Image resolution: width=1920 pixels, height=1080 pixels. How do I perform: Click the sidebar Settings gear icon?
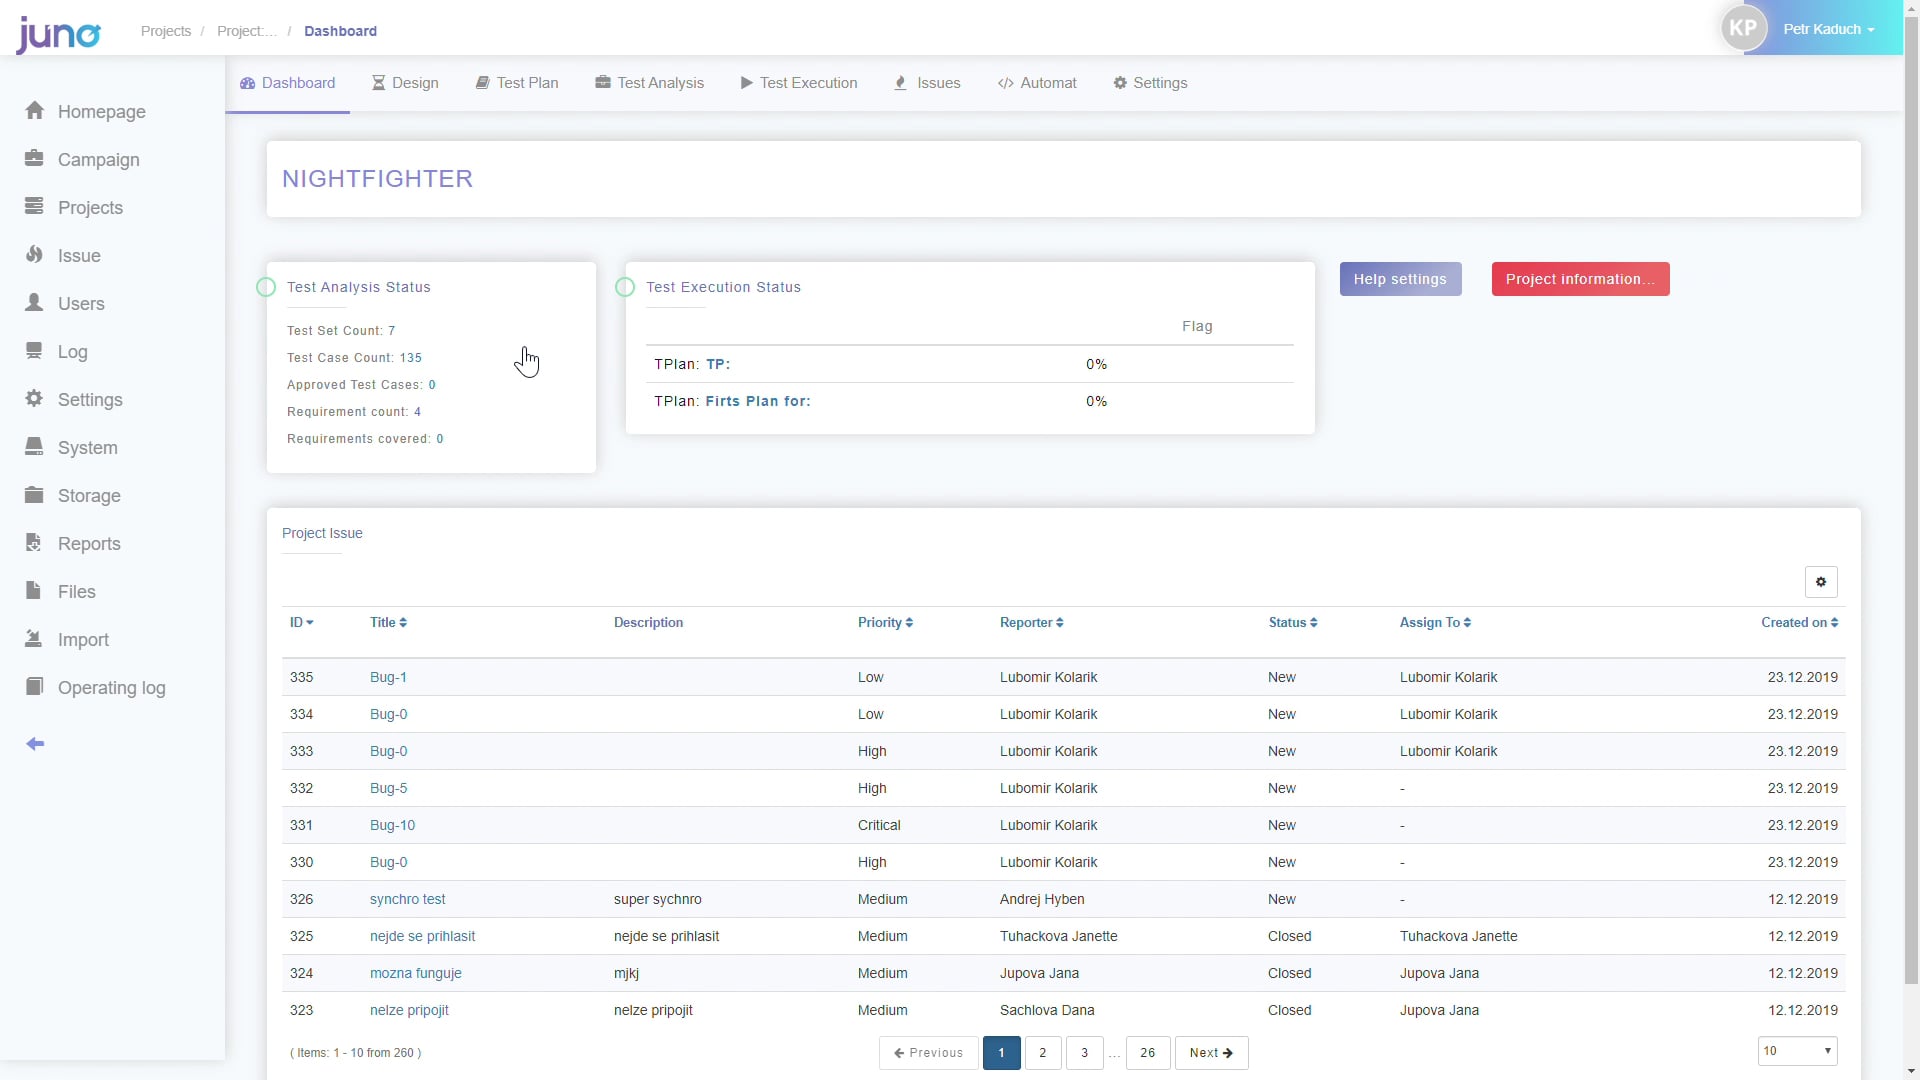pyautogui.click(x=35, y=399)
